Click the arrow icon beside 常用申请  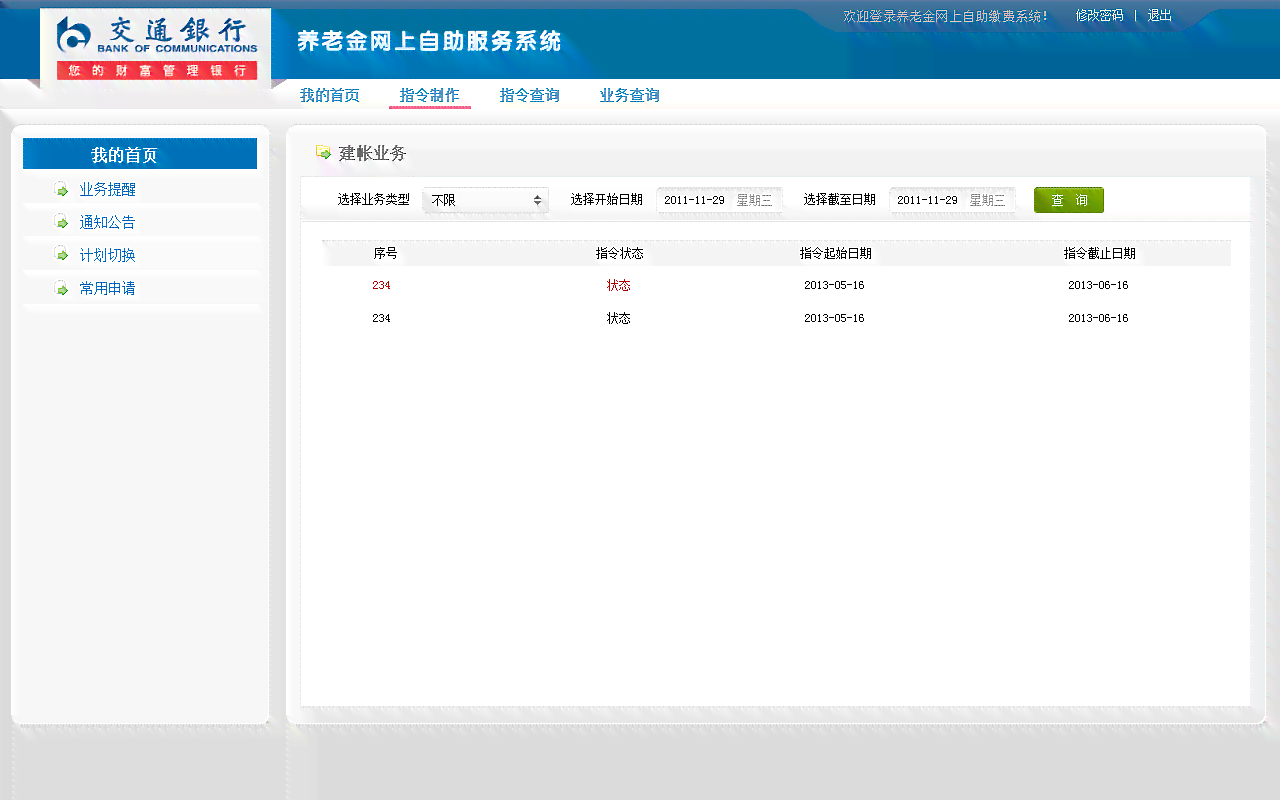click(61, 288)
